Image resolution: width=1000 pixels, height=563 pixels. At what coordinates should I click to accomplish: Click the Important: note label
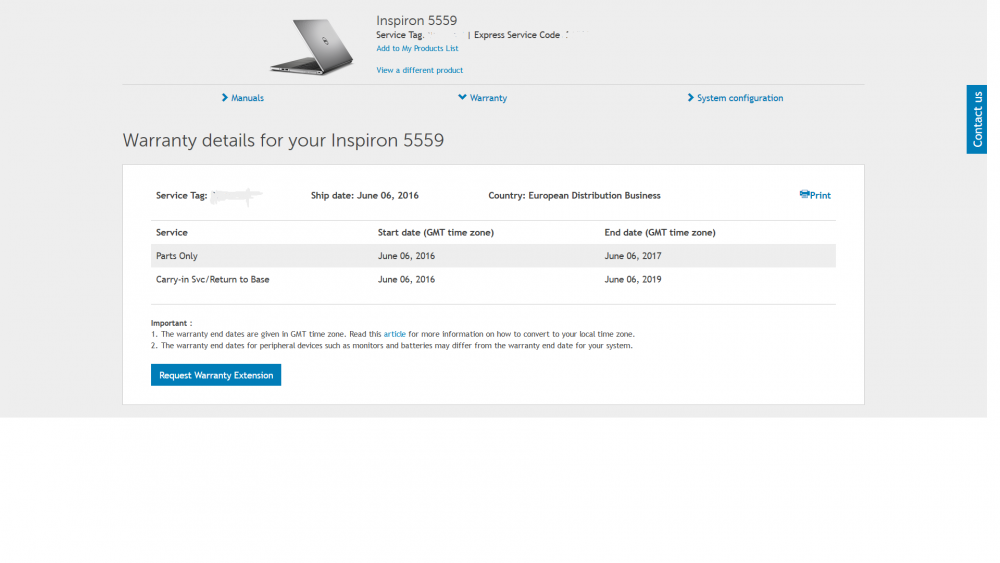click(172, 323)
